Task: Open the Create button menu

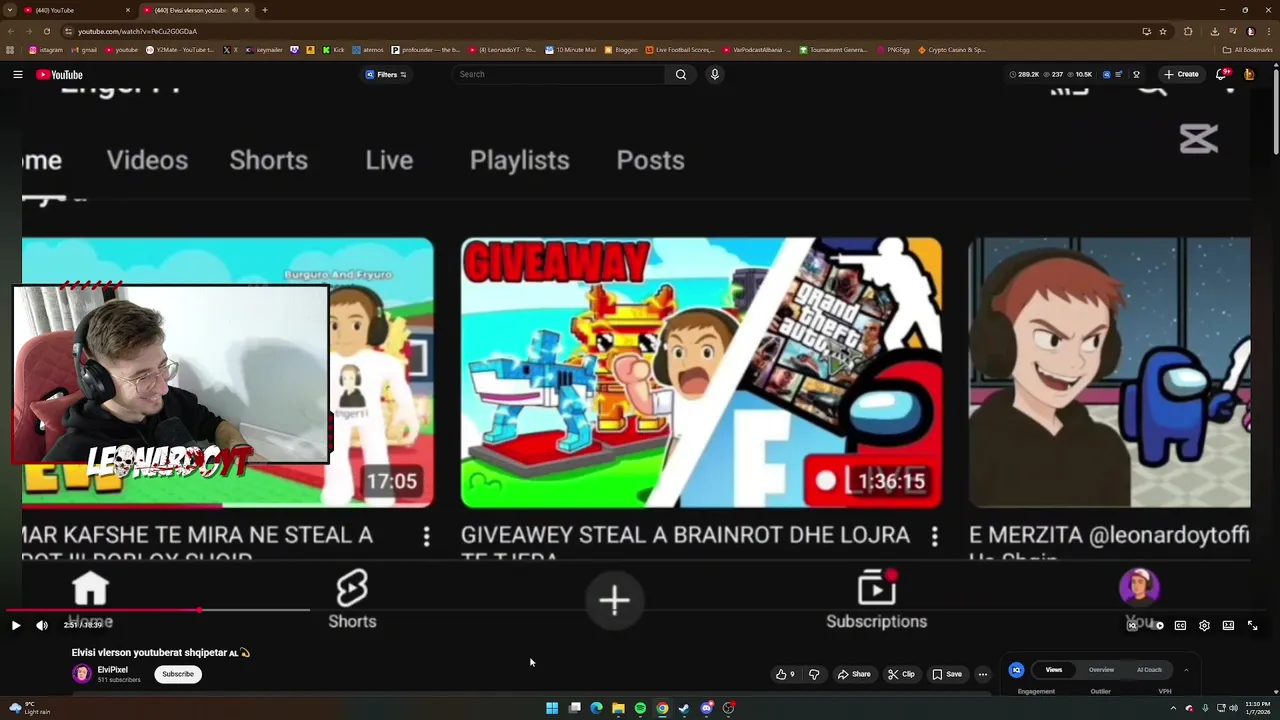Action: coord(1181,74)
